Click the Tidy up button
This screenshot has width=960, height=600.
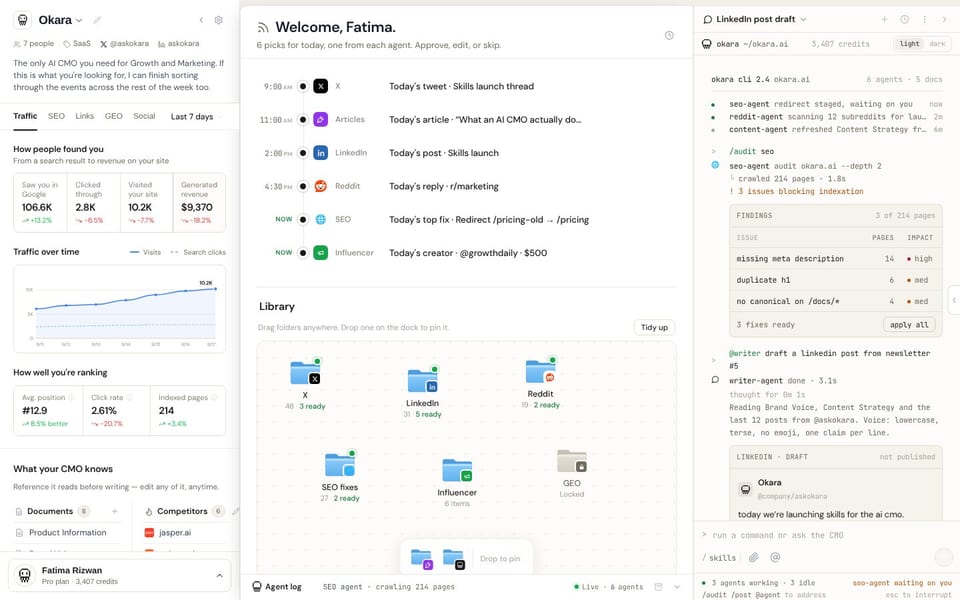[654, 328]
